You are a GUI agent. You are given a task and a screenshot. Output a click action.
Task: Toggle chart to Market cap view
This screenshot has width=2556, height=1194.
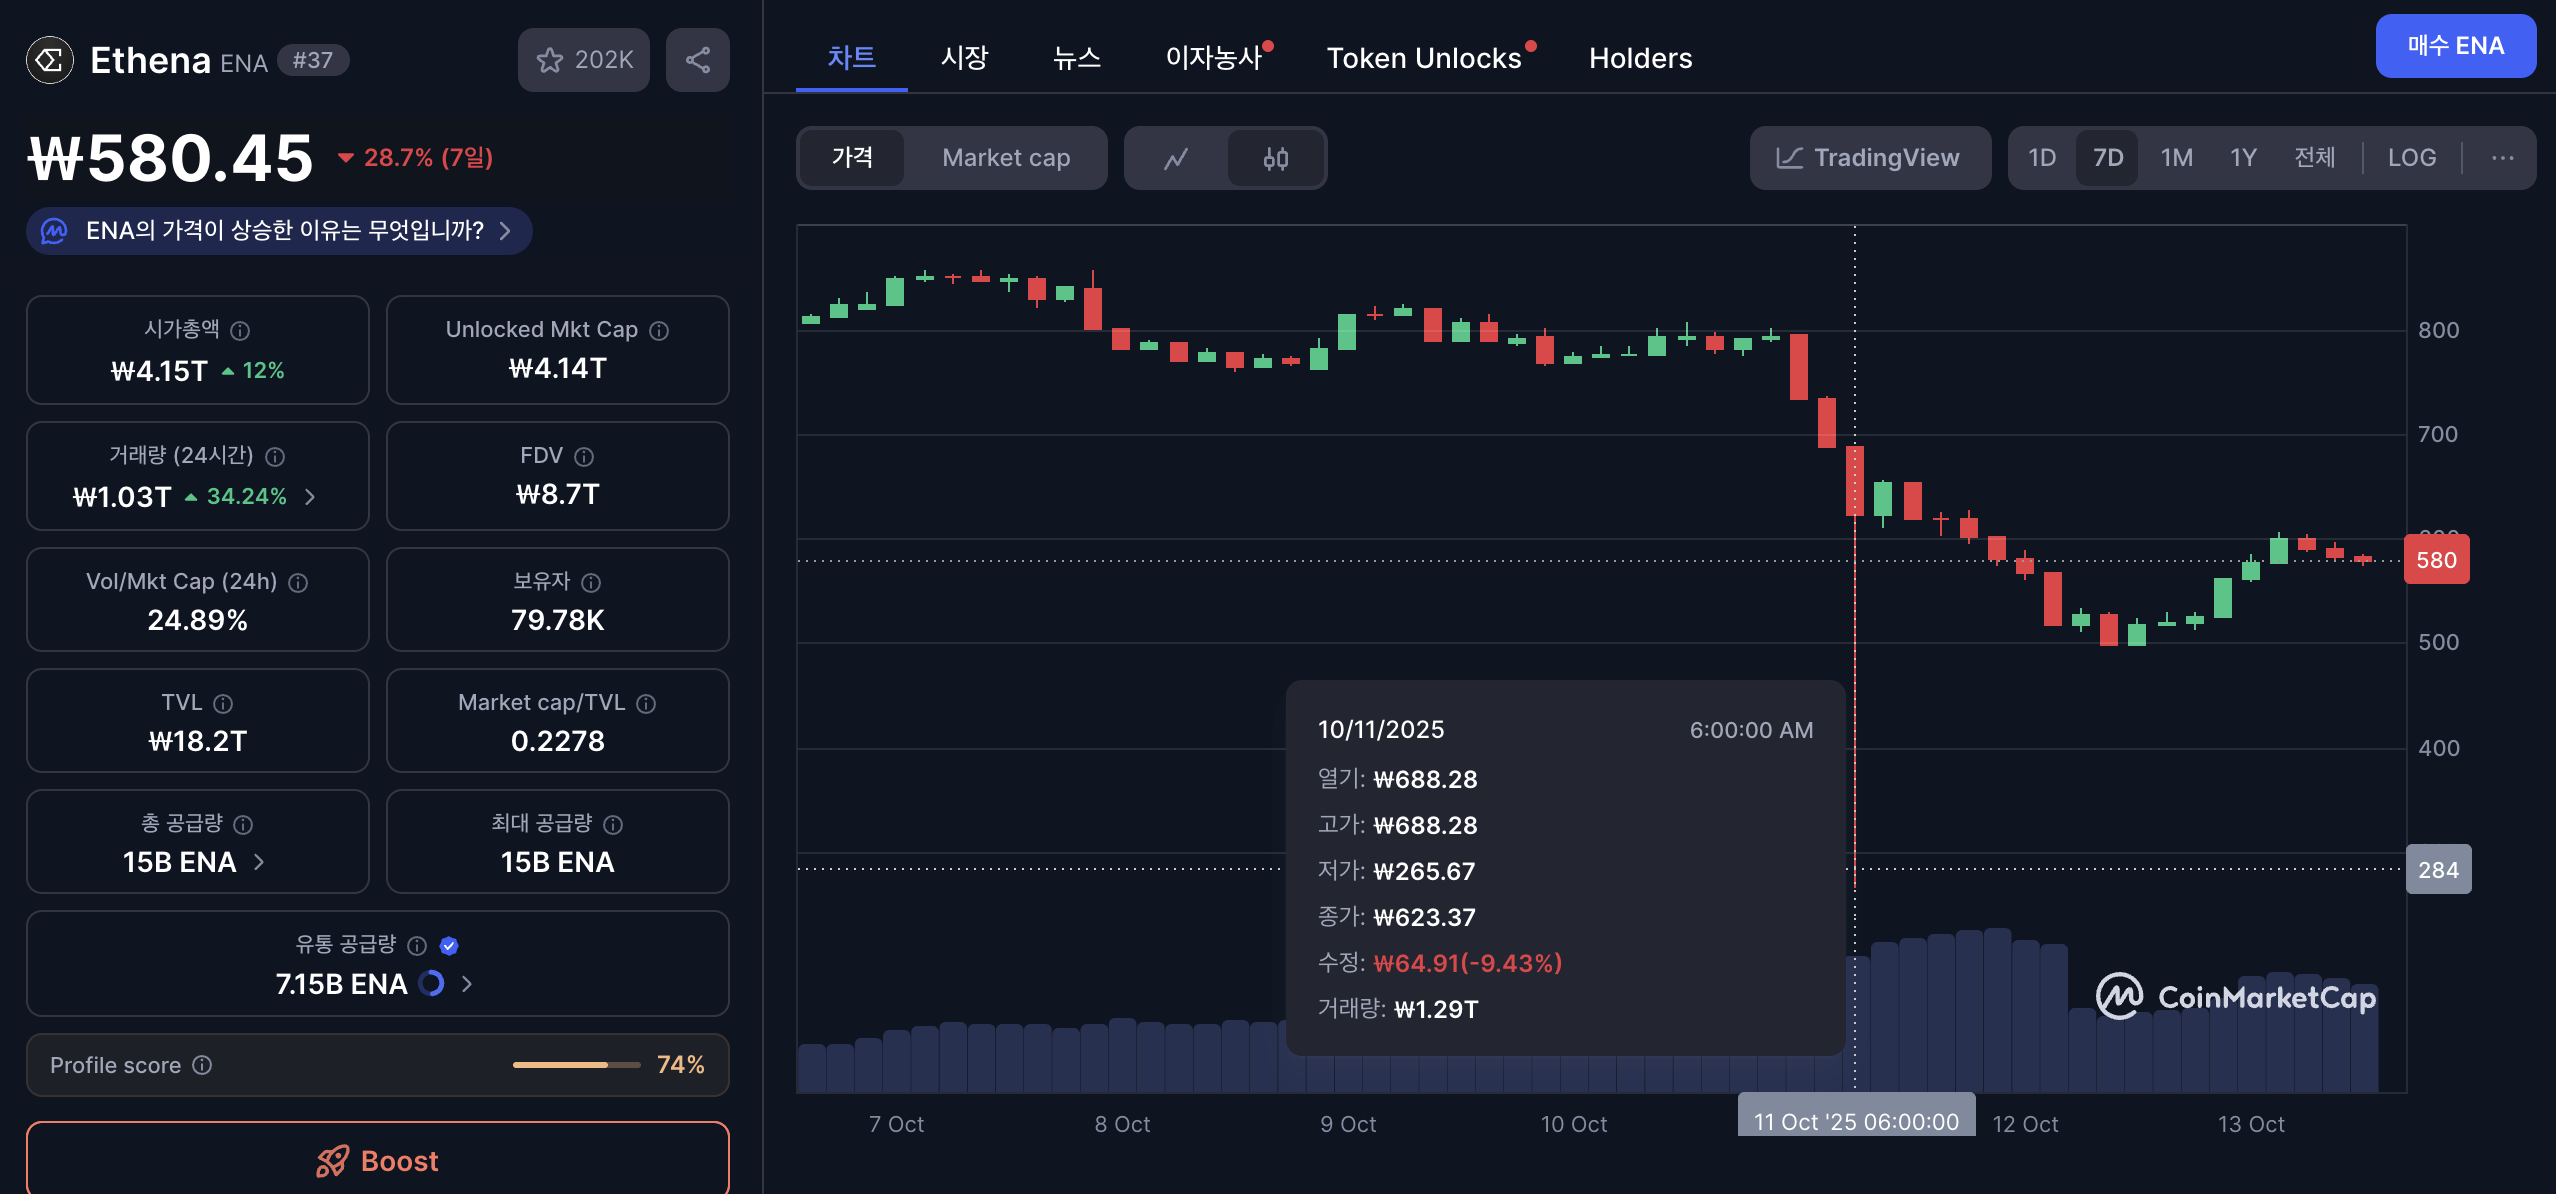point(1005,158)
